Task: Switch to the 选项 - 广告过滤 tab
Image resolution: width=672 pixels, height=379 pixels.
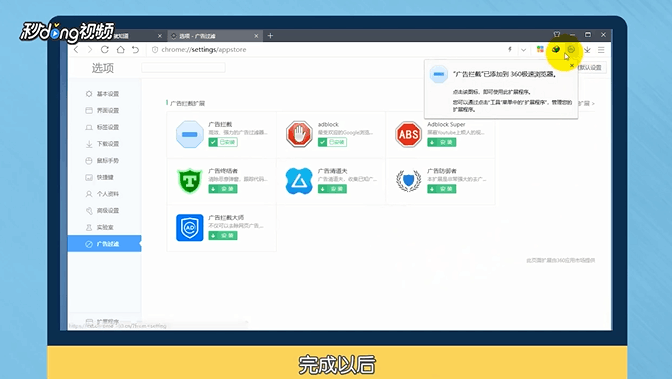Action: [214, 36]
